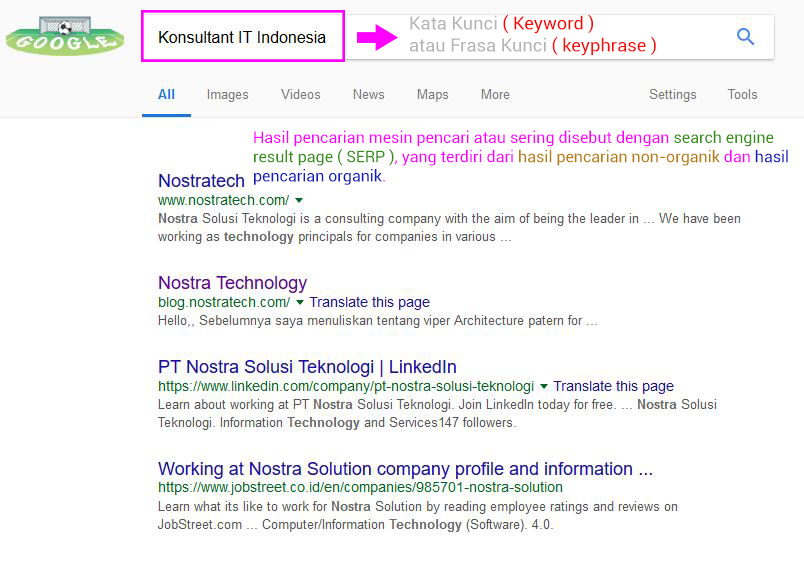Click the blog.nostratech.com/ URL
Viewport: 804px width, 563px height.
224,302
